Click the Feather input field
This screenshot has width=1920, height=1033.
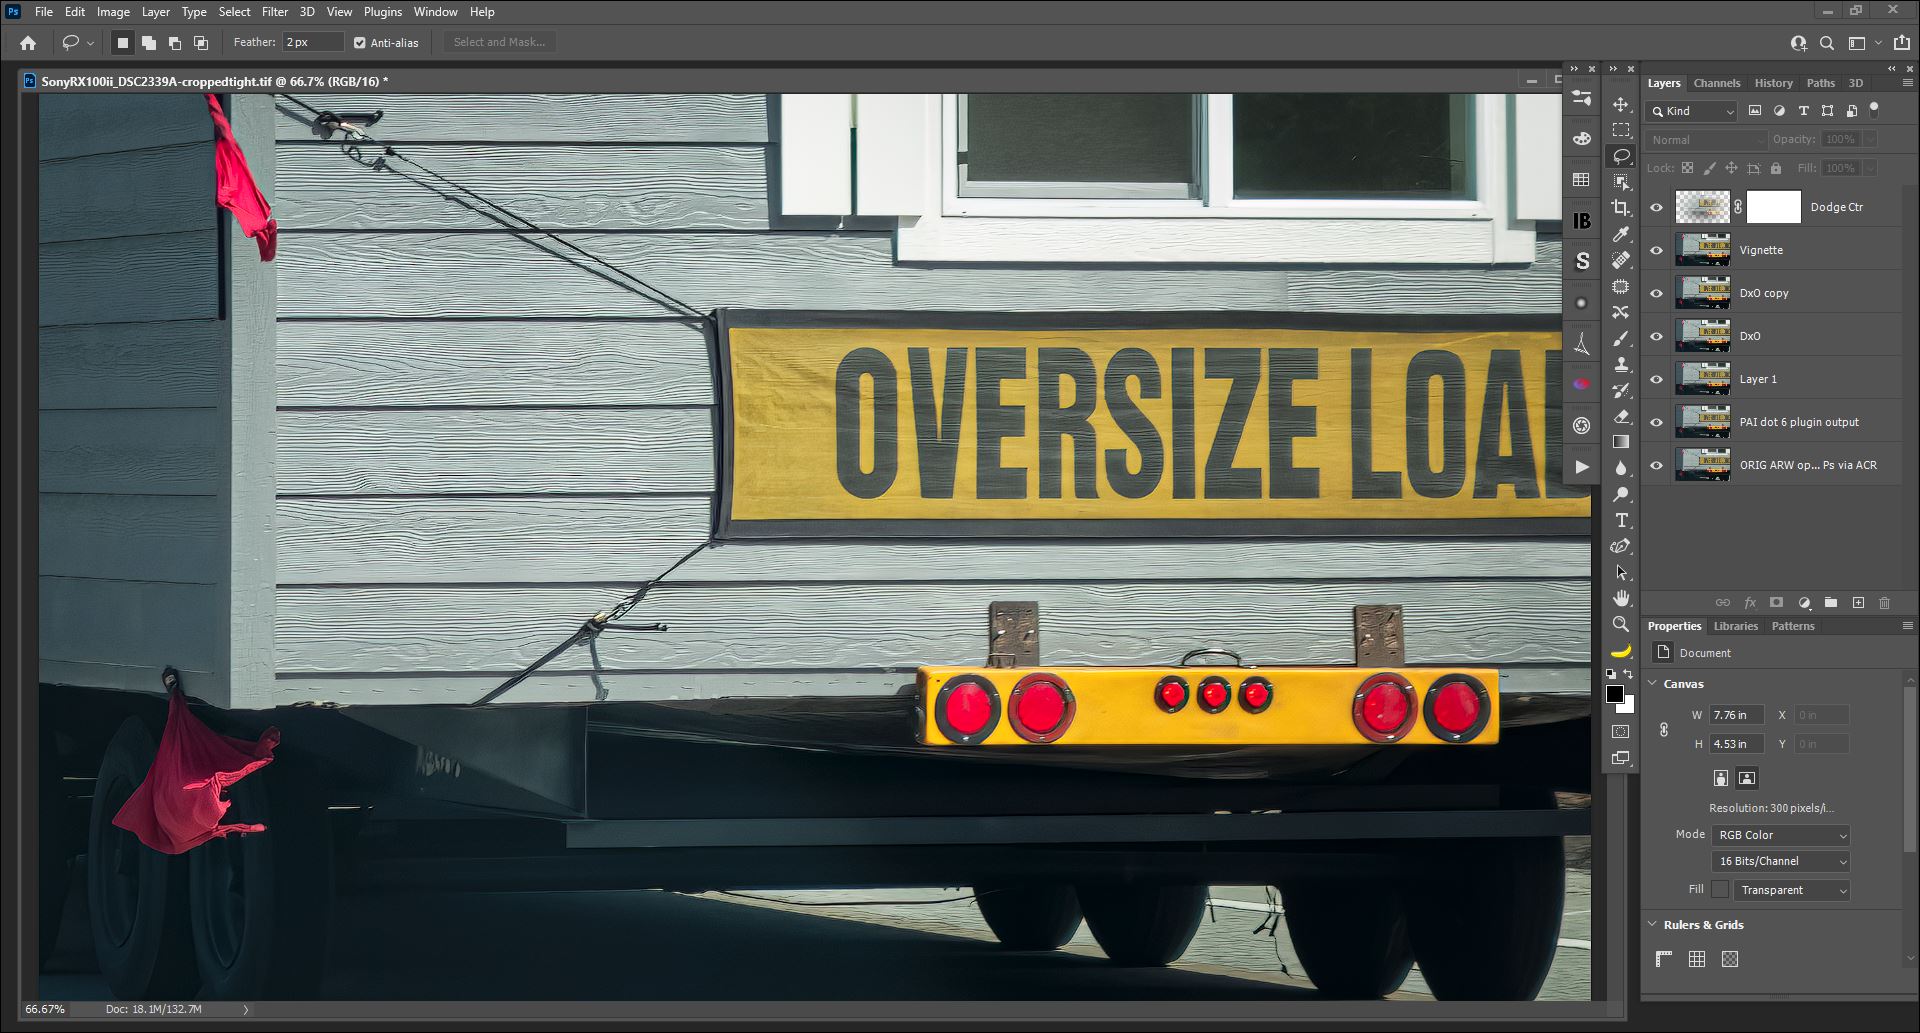coord(312,42)
